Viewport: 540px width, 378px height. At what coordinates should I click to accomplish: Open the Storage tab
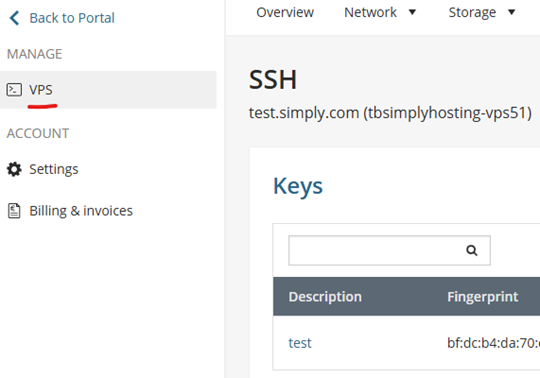[x=472, y=12]
